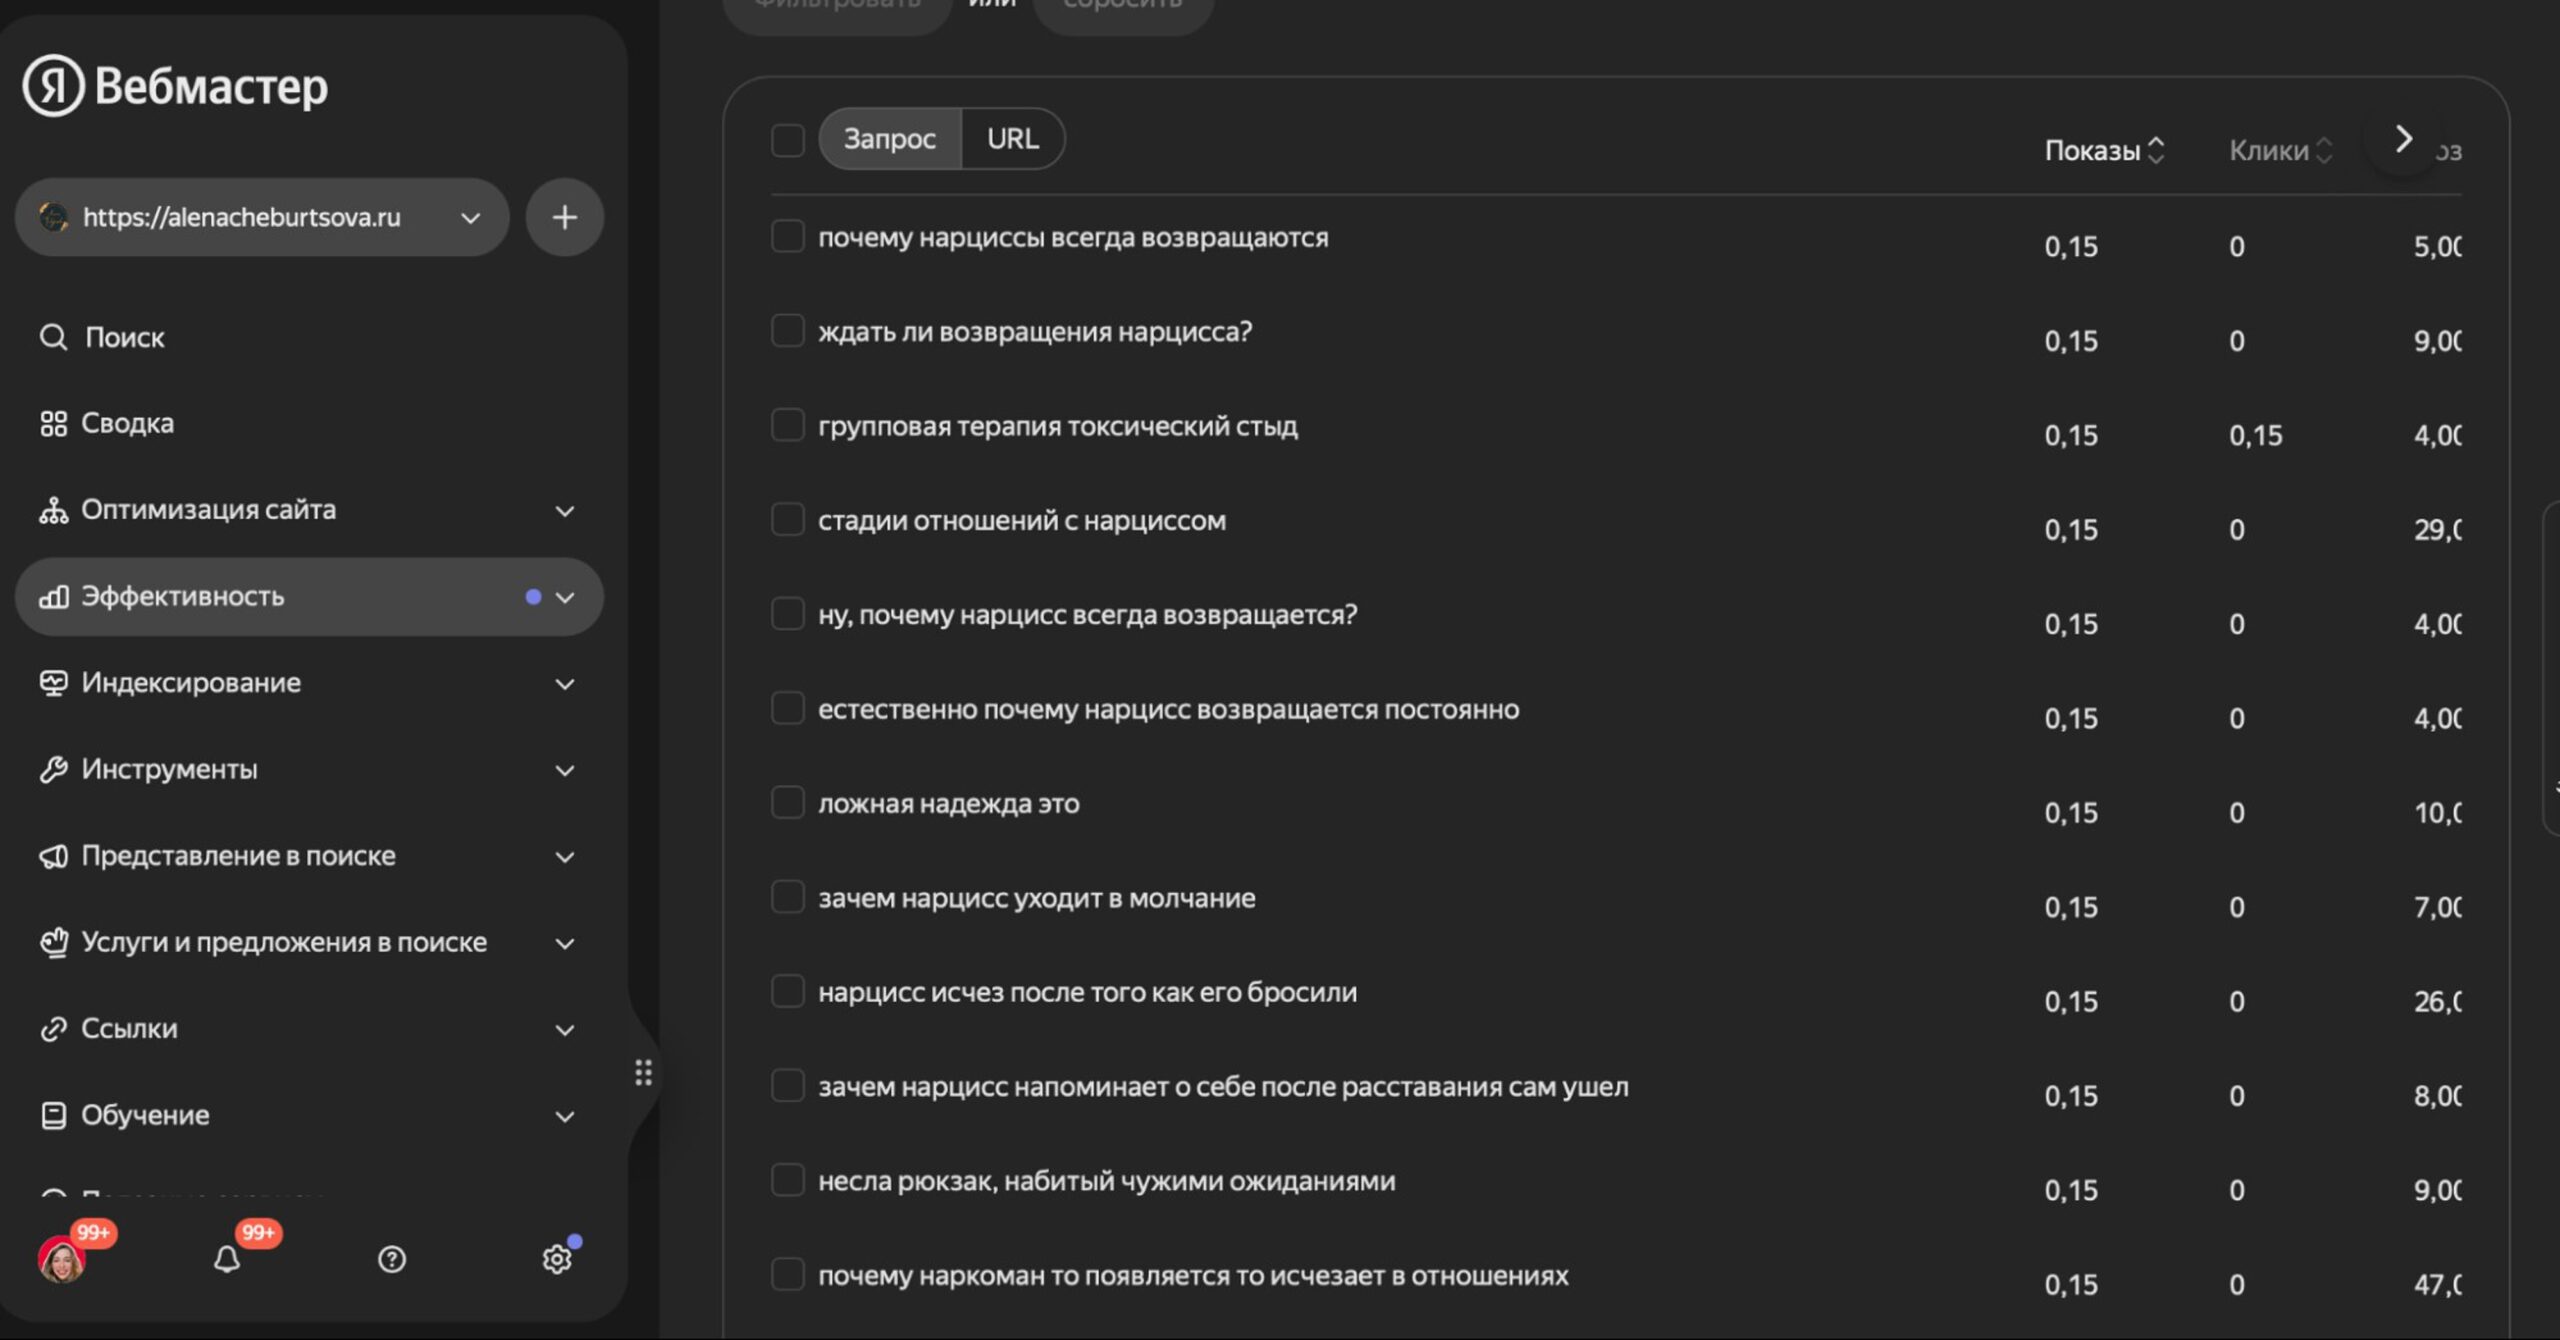Check the row 'ложная надежда это'
The image size is (2560, 1340).
click(x=788, y=803)
